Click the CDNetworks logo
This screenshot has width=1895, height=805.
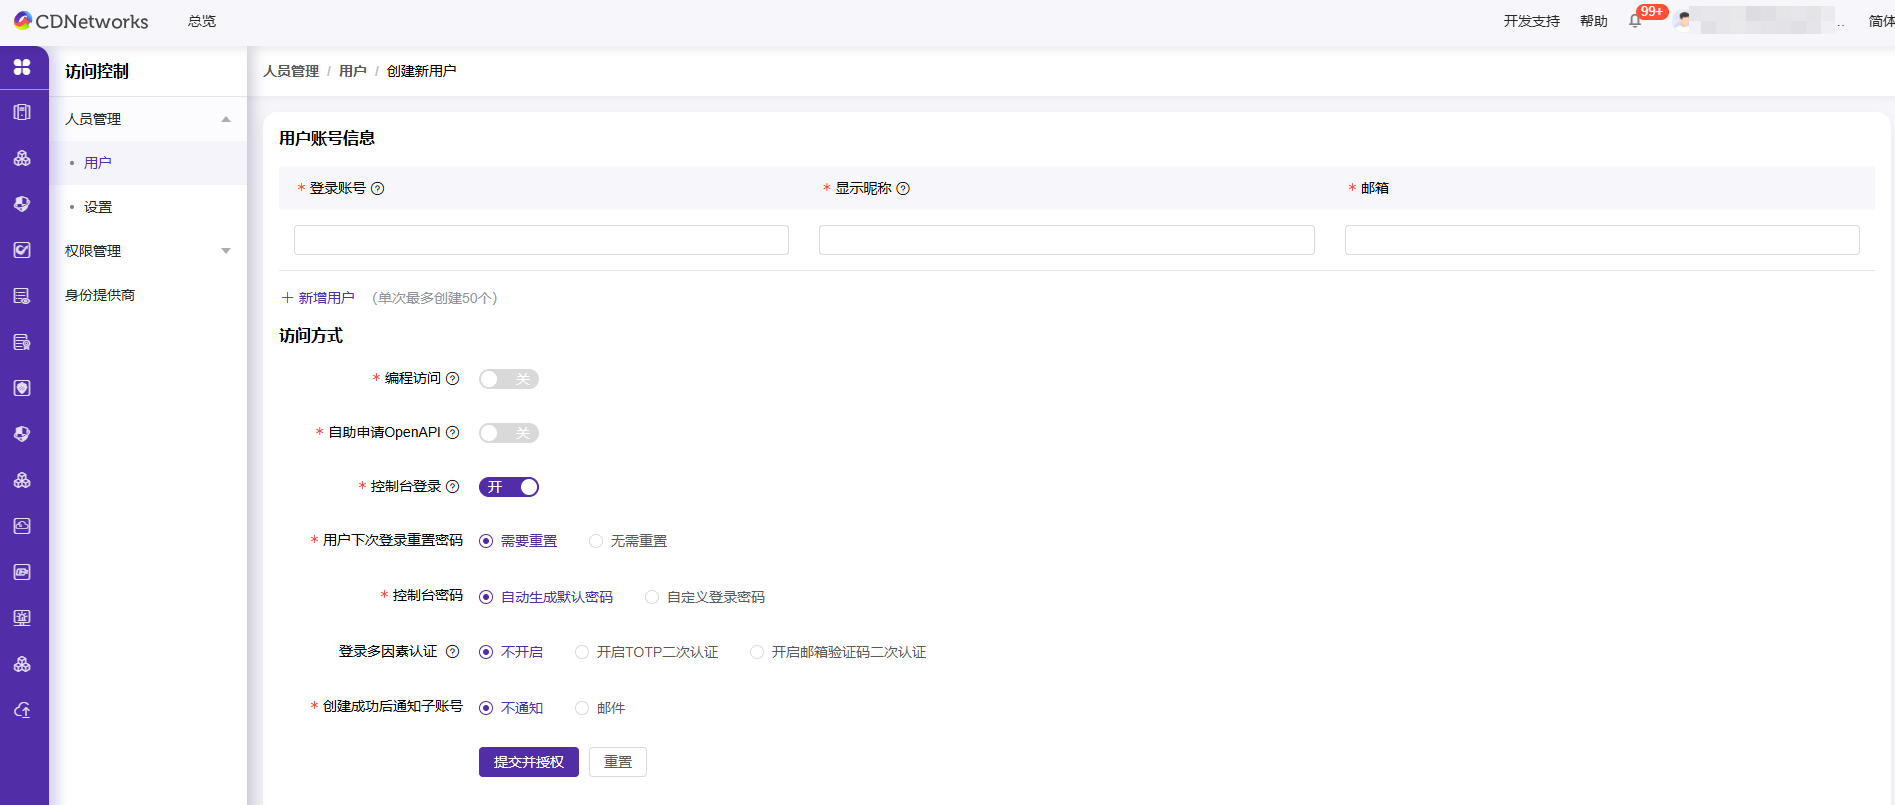[x=81, y=21]
